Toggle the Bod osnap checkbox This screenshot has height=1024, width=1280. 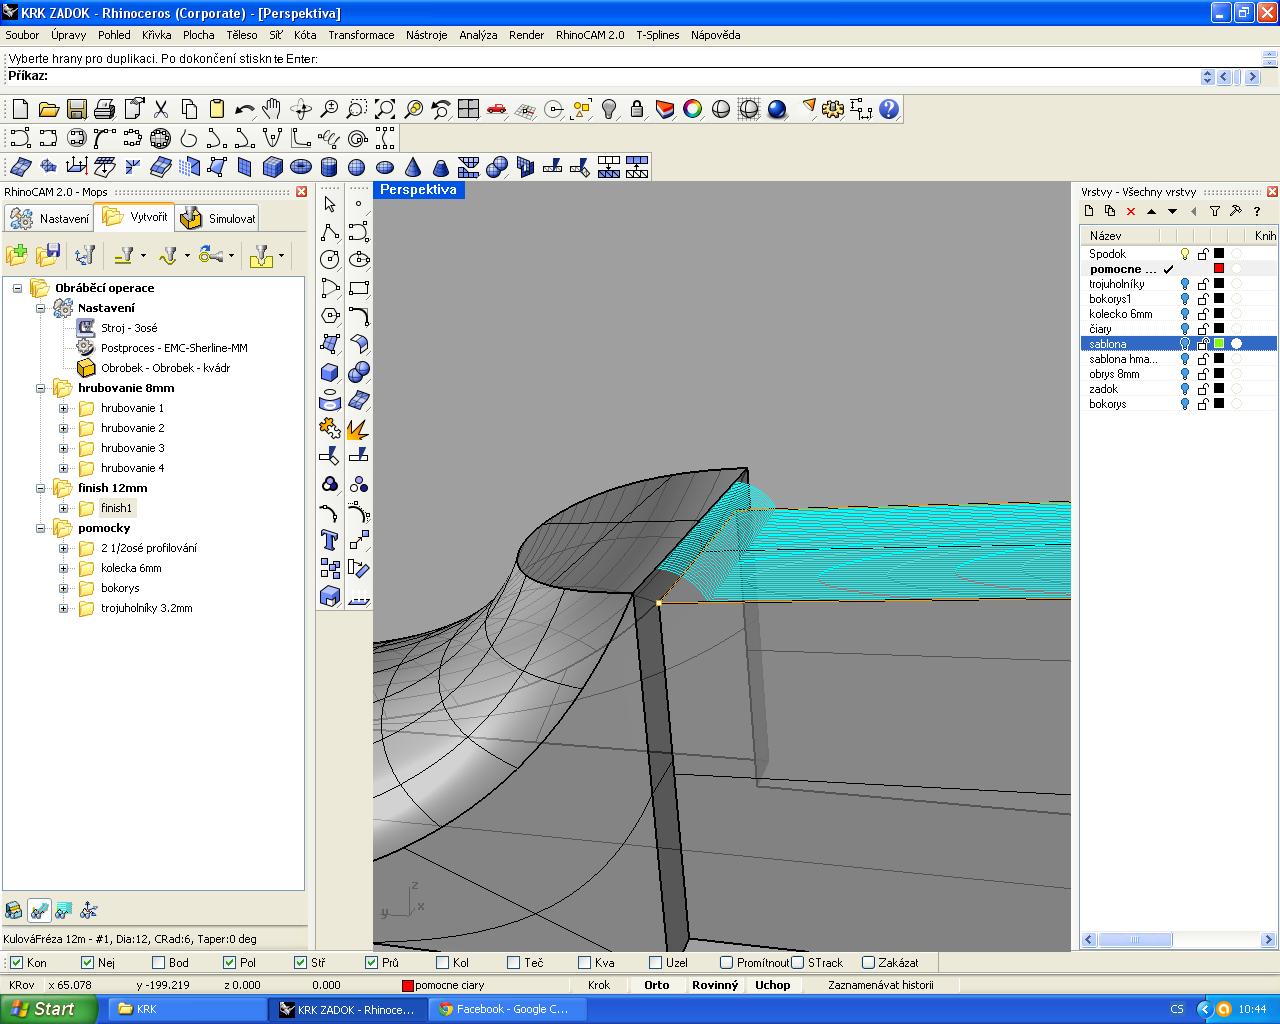click(x=159, y=963)
